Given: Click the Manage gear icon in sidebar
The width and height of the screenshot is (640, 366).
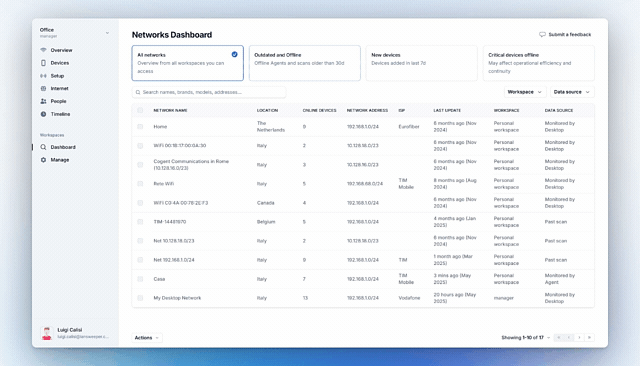Looking at the screenshot, I should coord(43,160).
